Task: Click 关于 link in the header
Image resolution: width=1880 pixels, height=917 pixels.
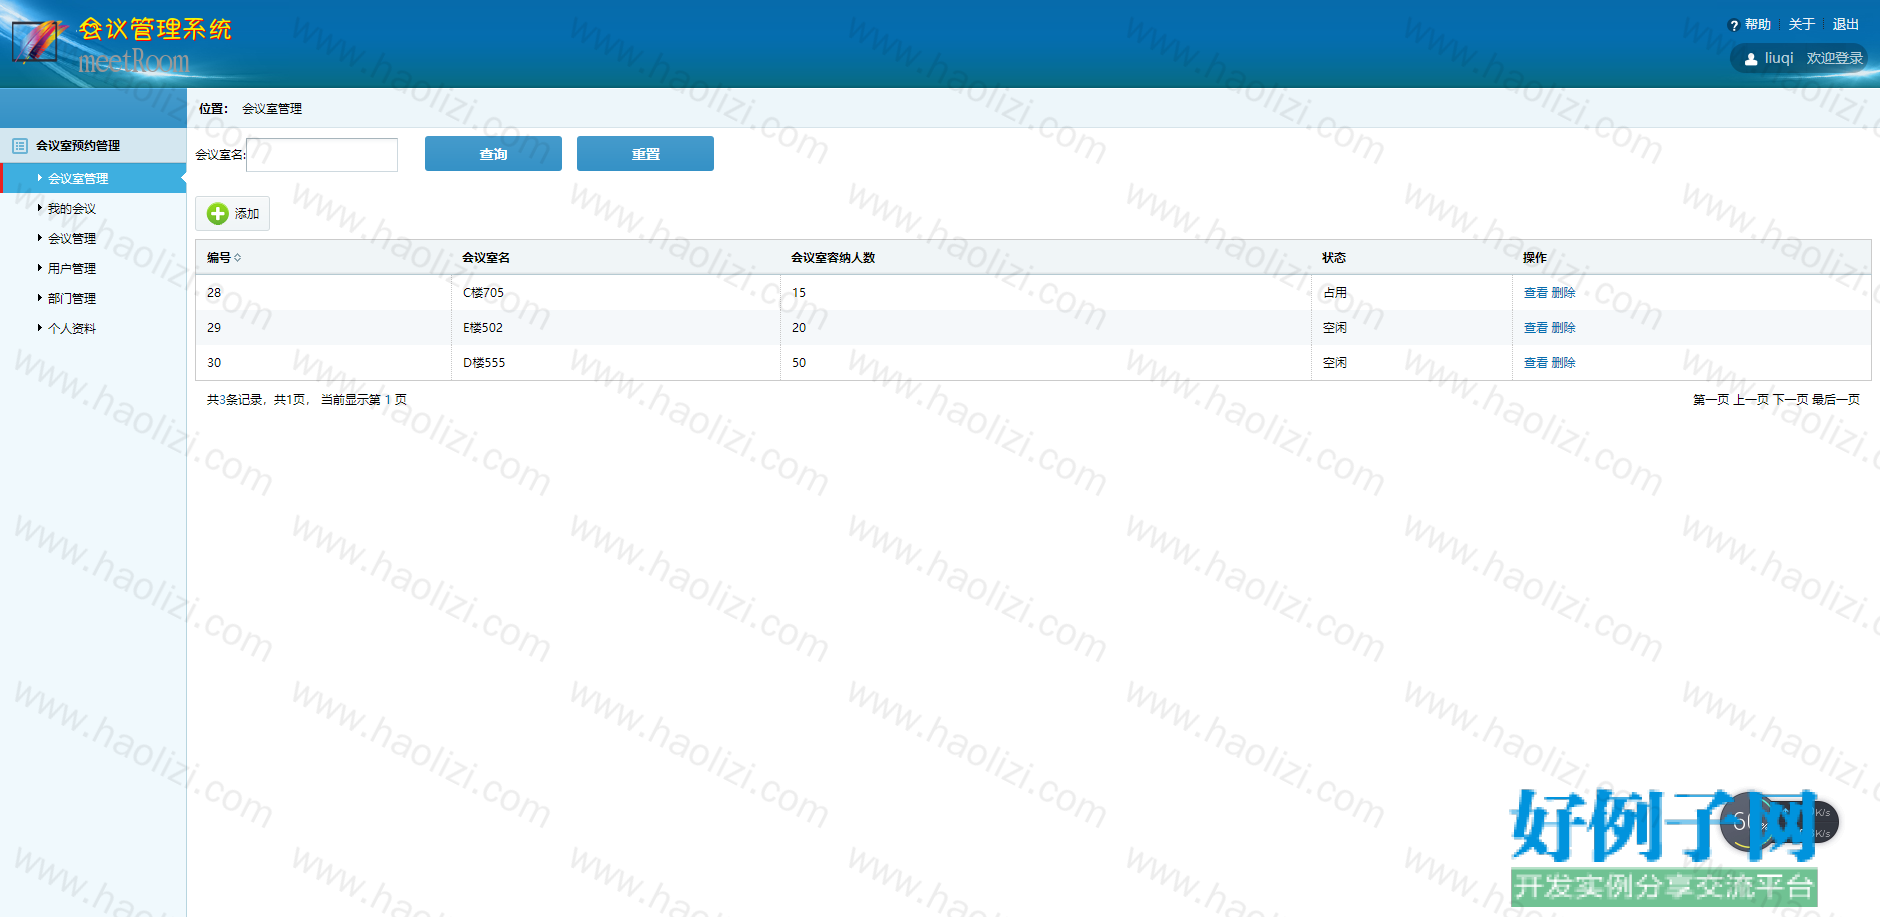Action: click(x=1802, y=25)
